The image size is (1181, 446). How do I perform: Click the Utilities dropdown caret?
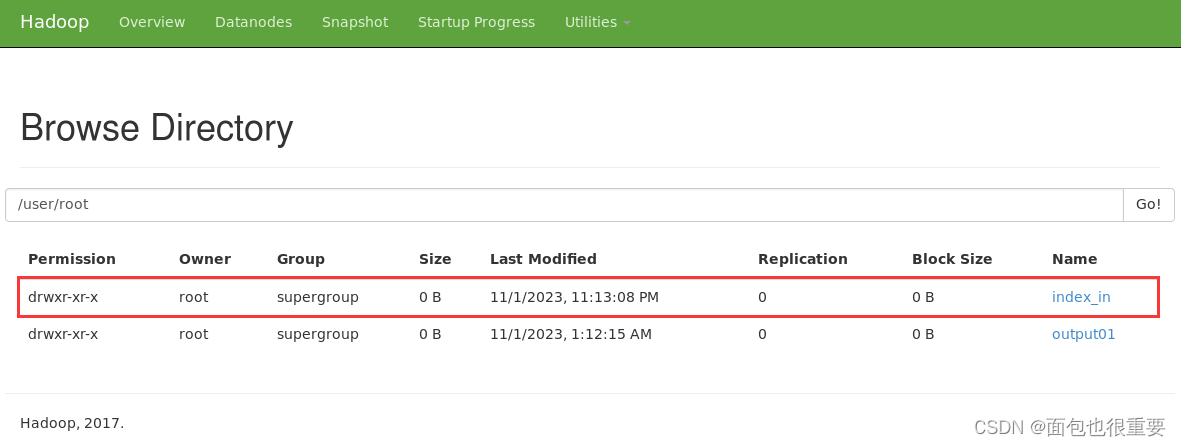click(627, 23)
